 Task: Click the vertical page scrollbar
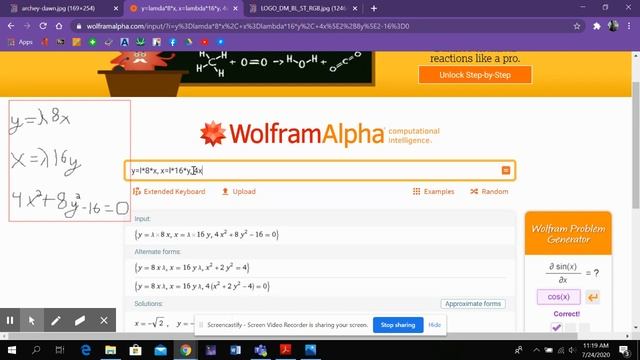[x=636, y=145]
